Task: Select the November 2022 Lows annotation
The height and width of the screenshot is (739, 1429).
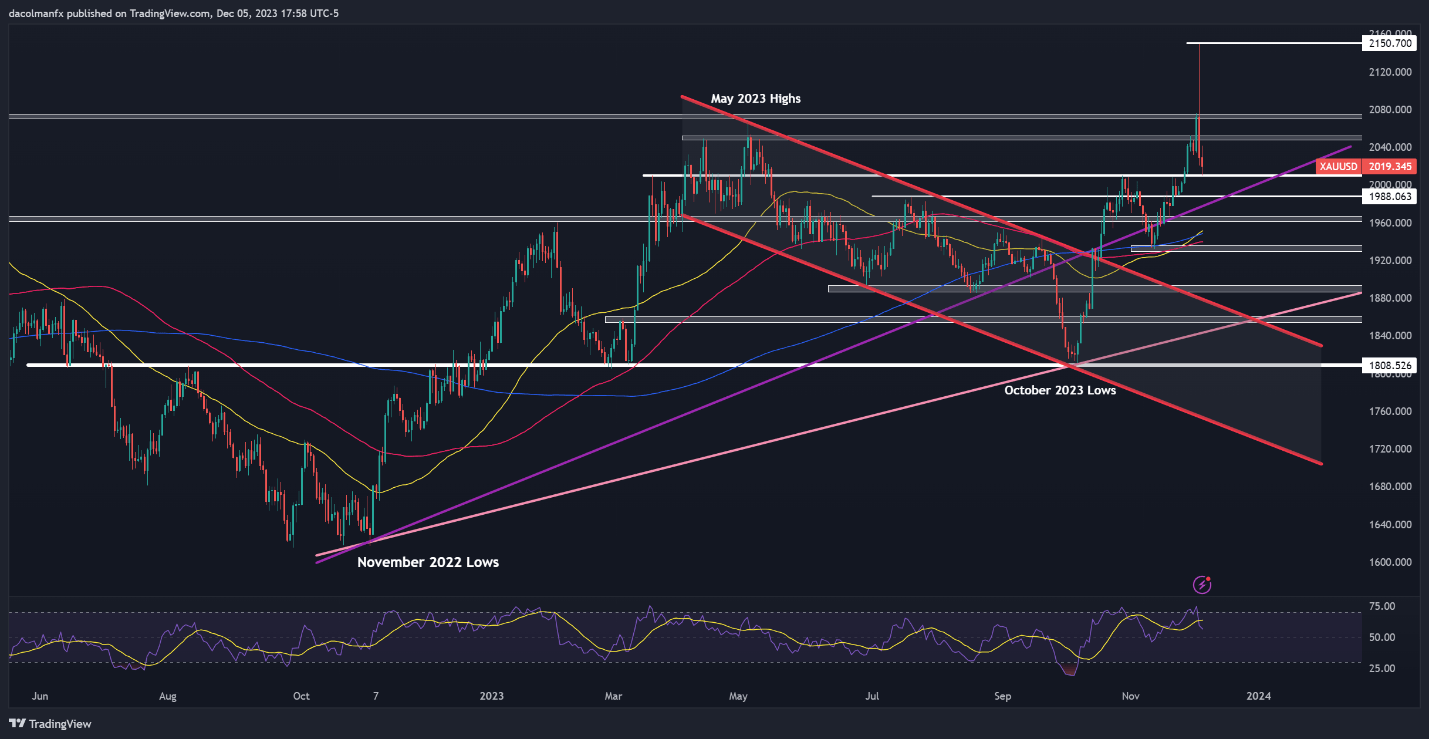Action: pyautogui.click(x=428, y=562)
